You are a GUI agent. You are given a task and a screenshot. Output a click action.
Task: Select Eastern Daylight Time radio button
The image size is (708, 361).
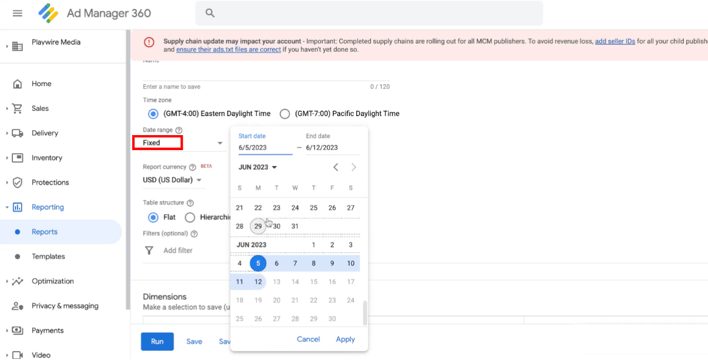point(153,114)
